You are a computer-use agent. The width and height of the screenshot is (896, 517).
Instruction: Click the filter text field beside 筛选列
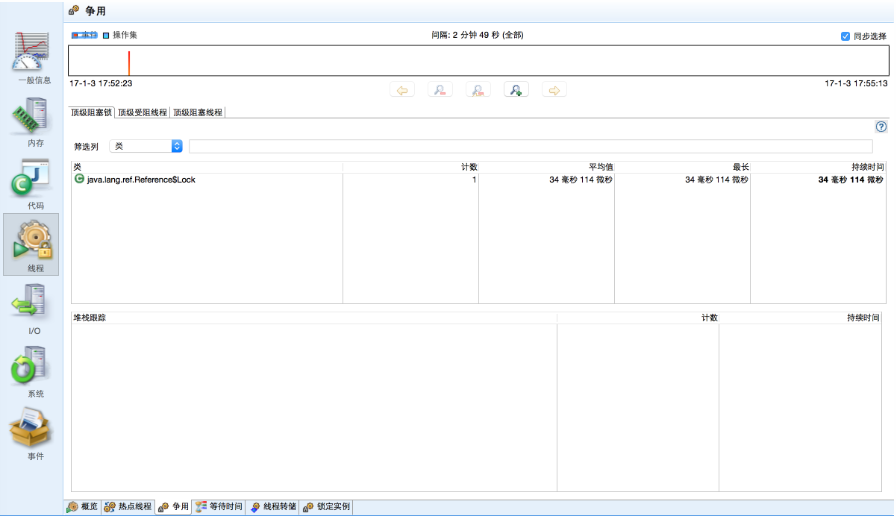(x=530, y=146)
